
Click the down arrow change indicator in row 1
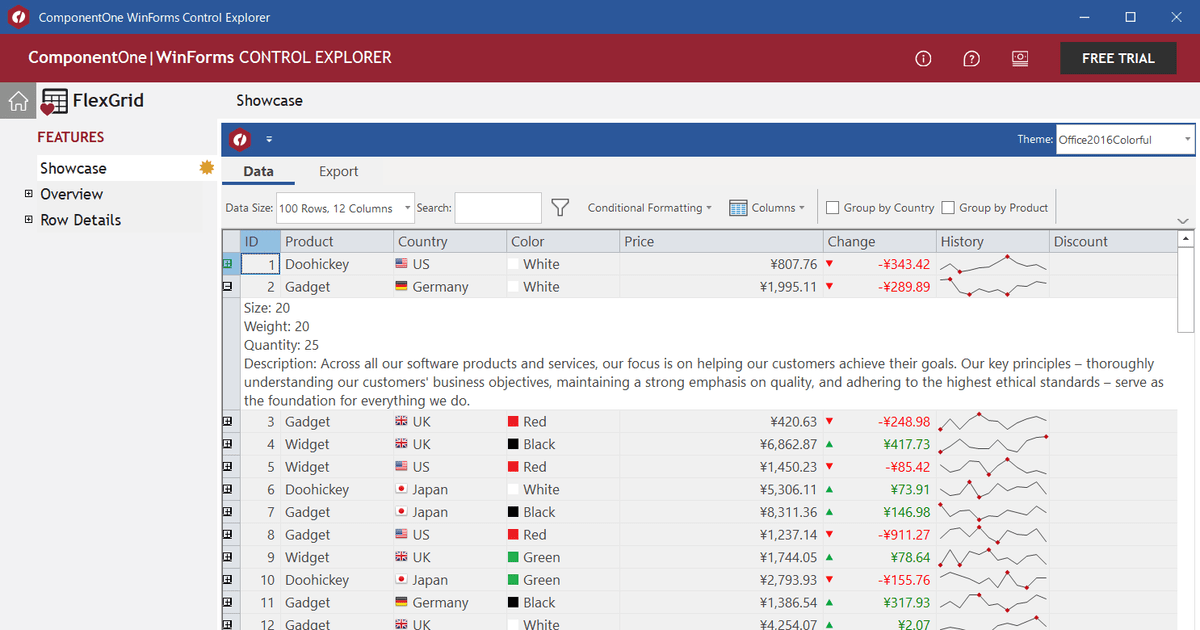point(829,264)
